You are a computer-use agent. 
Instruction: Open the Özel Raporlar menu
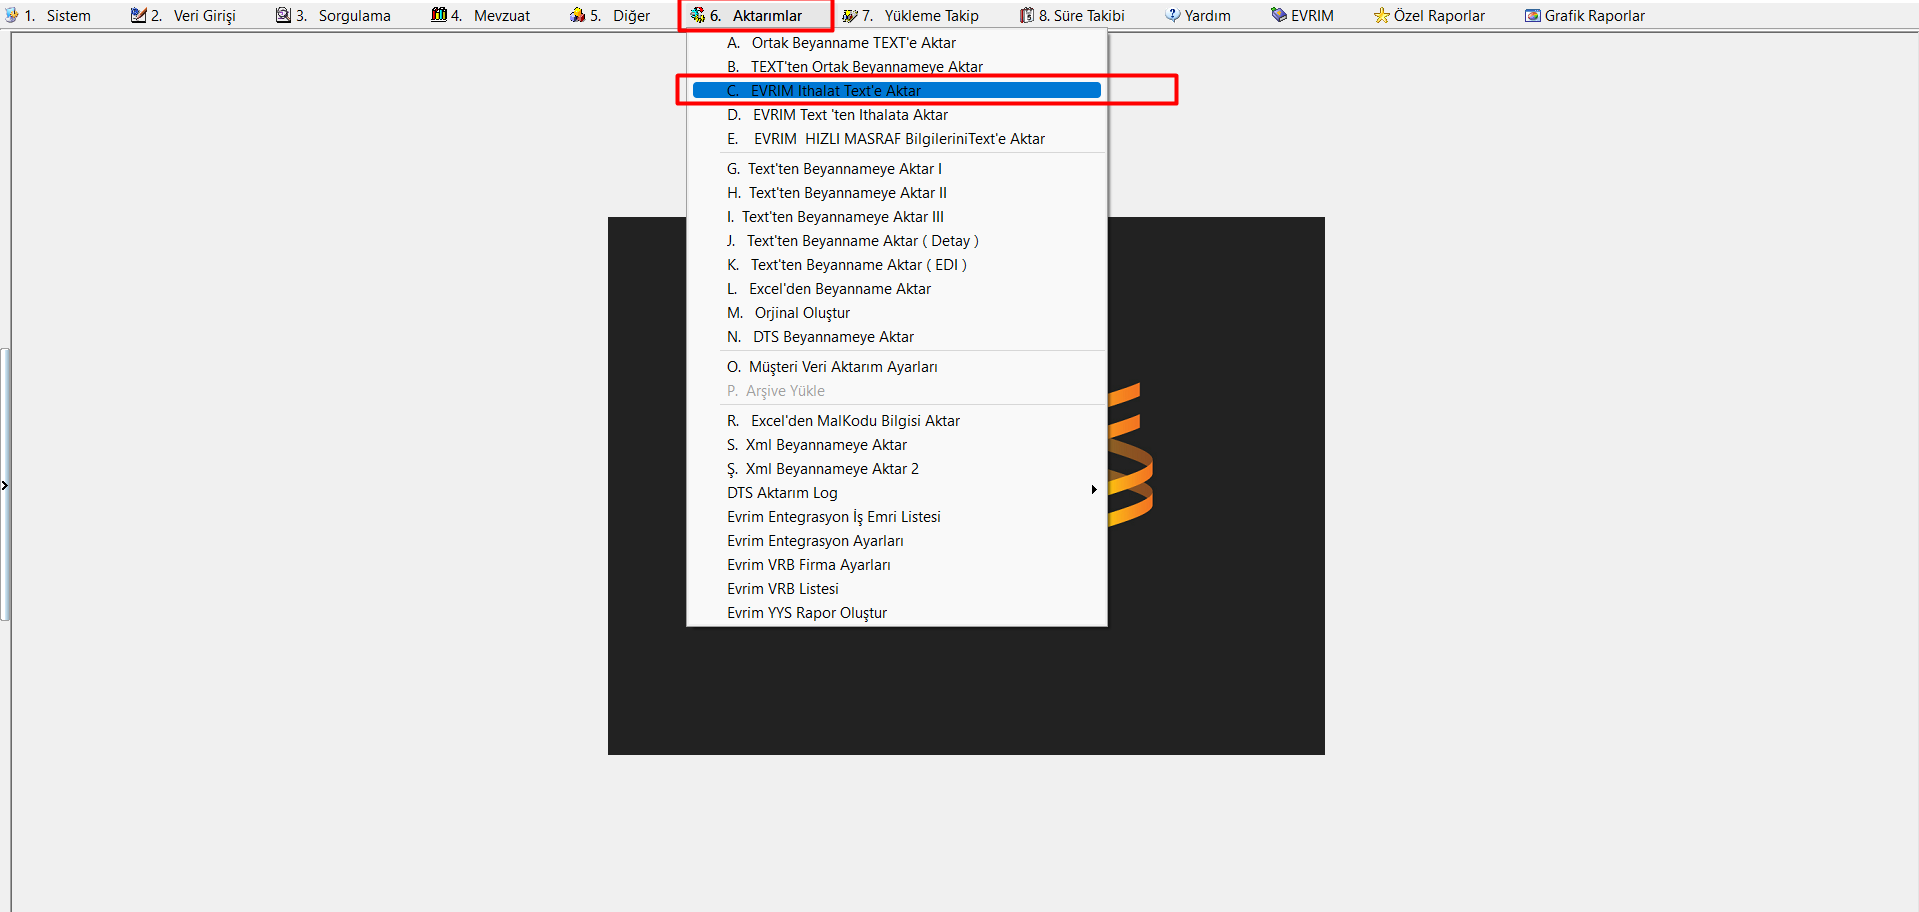pos(1439,16)
